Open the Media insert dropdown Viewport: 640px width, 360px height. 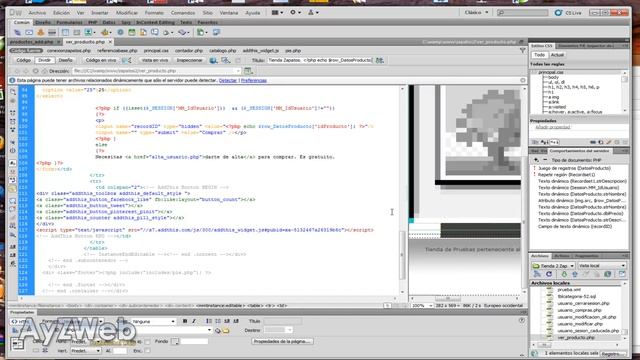pos(105,32)
